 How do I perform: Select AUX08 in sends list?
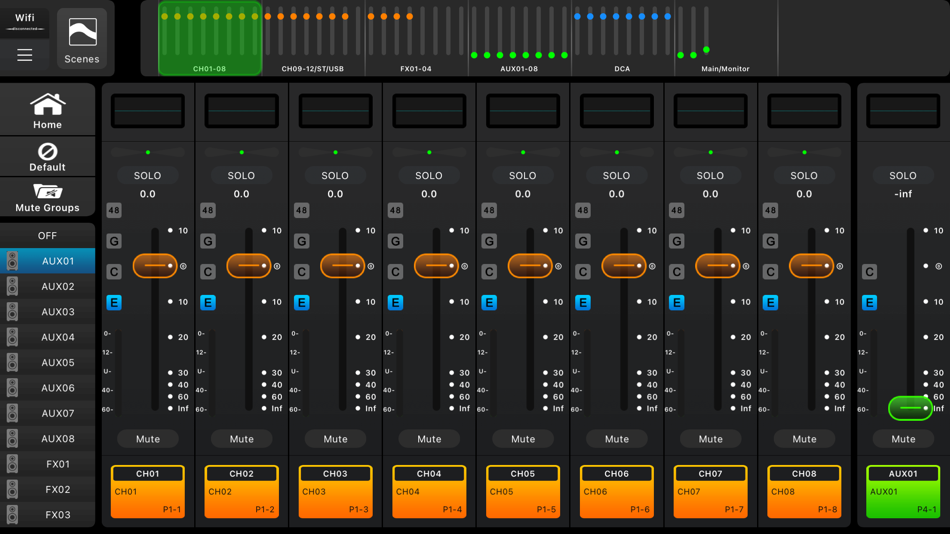[47, 438]
